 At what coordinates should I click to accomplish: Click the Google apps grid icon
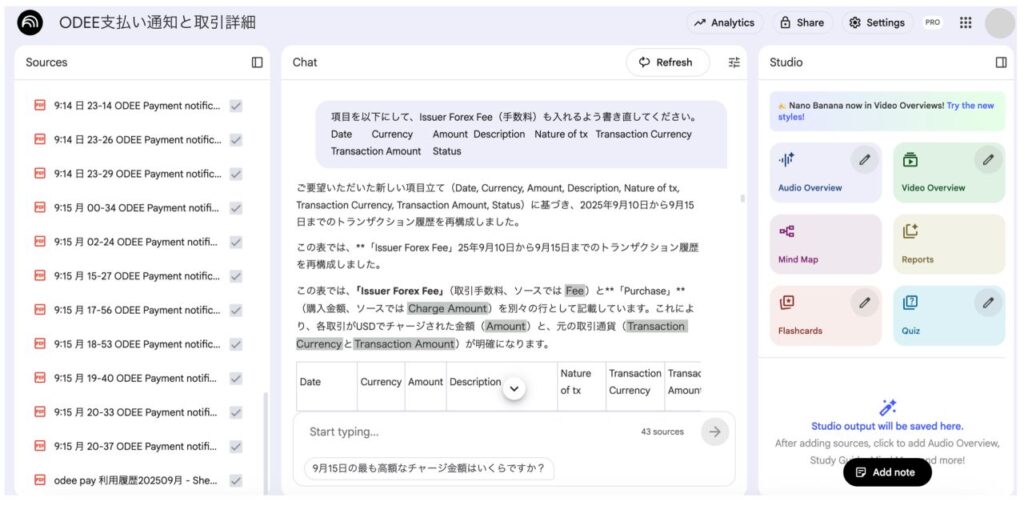(965, 23)
